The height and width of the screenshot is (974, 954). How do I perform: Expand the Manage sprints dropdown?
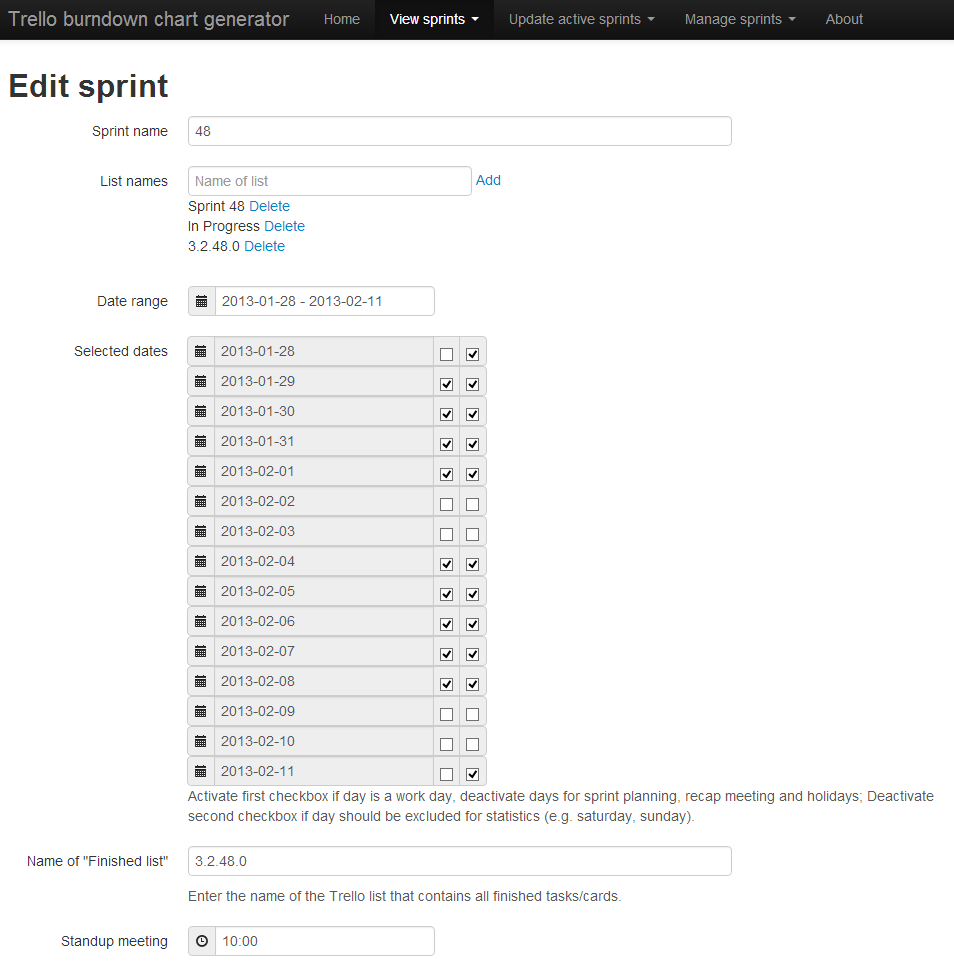point(740,19)
